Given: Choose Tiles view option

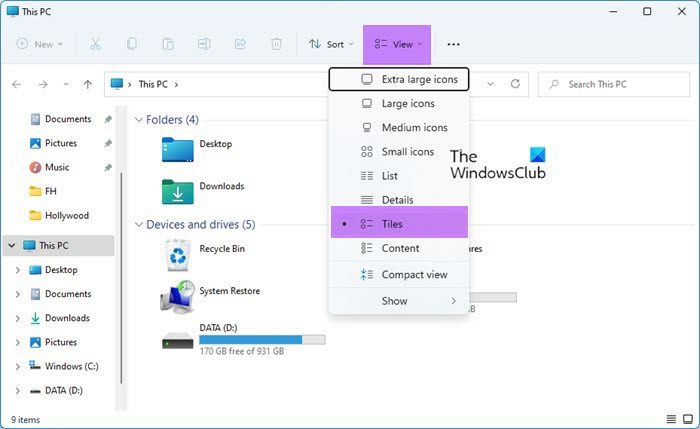Looking at the screenshot, I should tap(399, 224).
